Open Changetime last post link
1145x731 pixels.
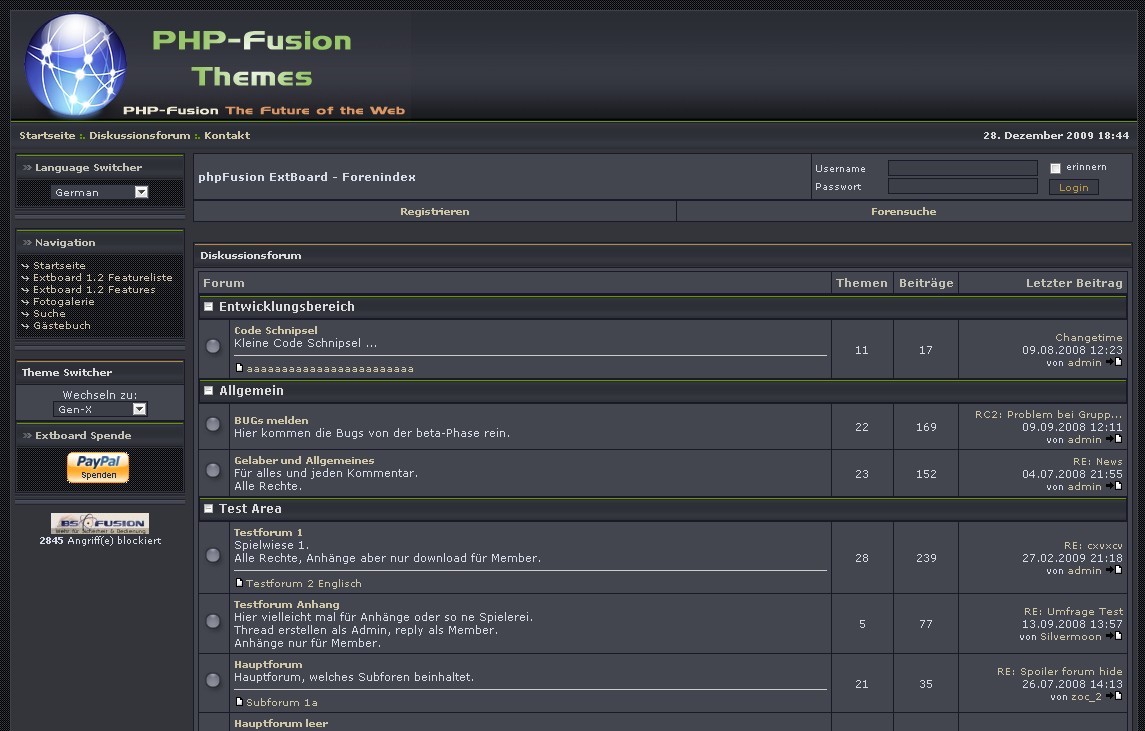[x=1089, y=337]
